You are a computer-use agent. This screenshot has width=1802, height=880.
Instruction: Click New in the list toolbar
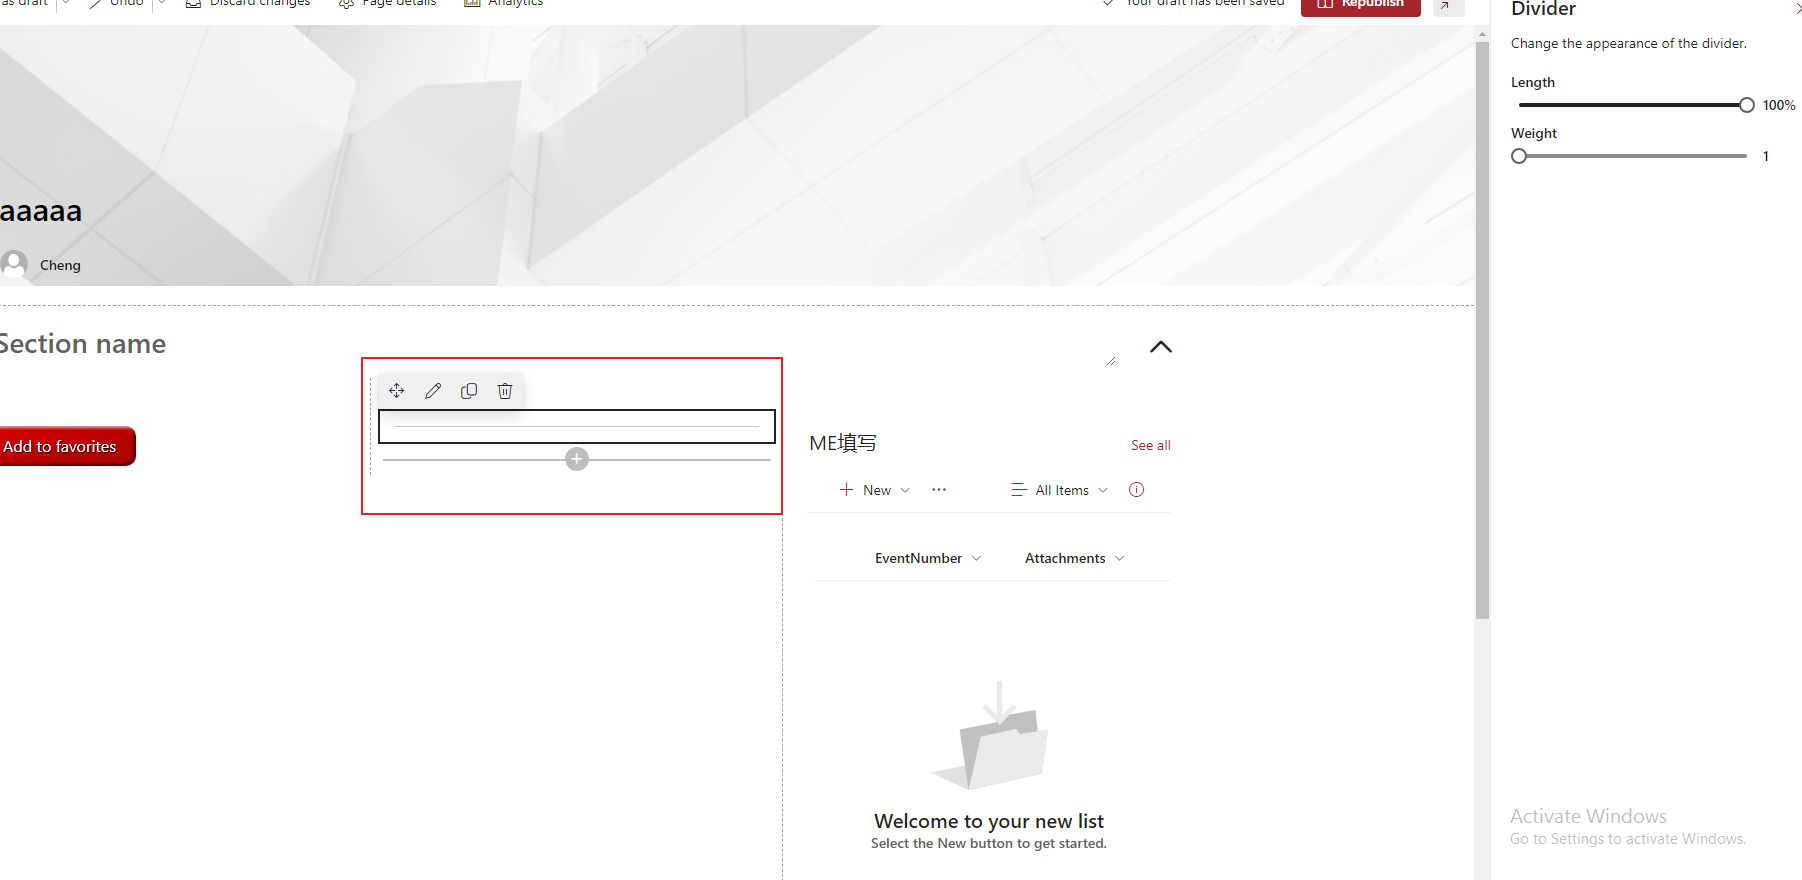(x=875, y=490)
